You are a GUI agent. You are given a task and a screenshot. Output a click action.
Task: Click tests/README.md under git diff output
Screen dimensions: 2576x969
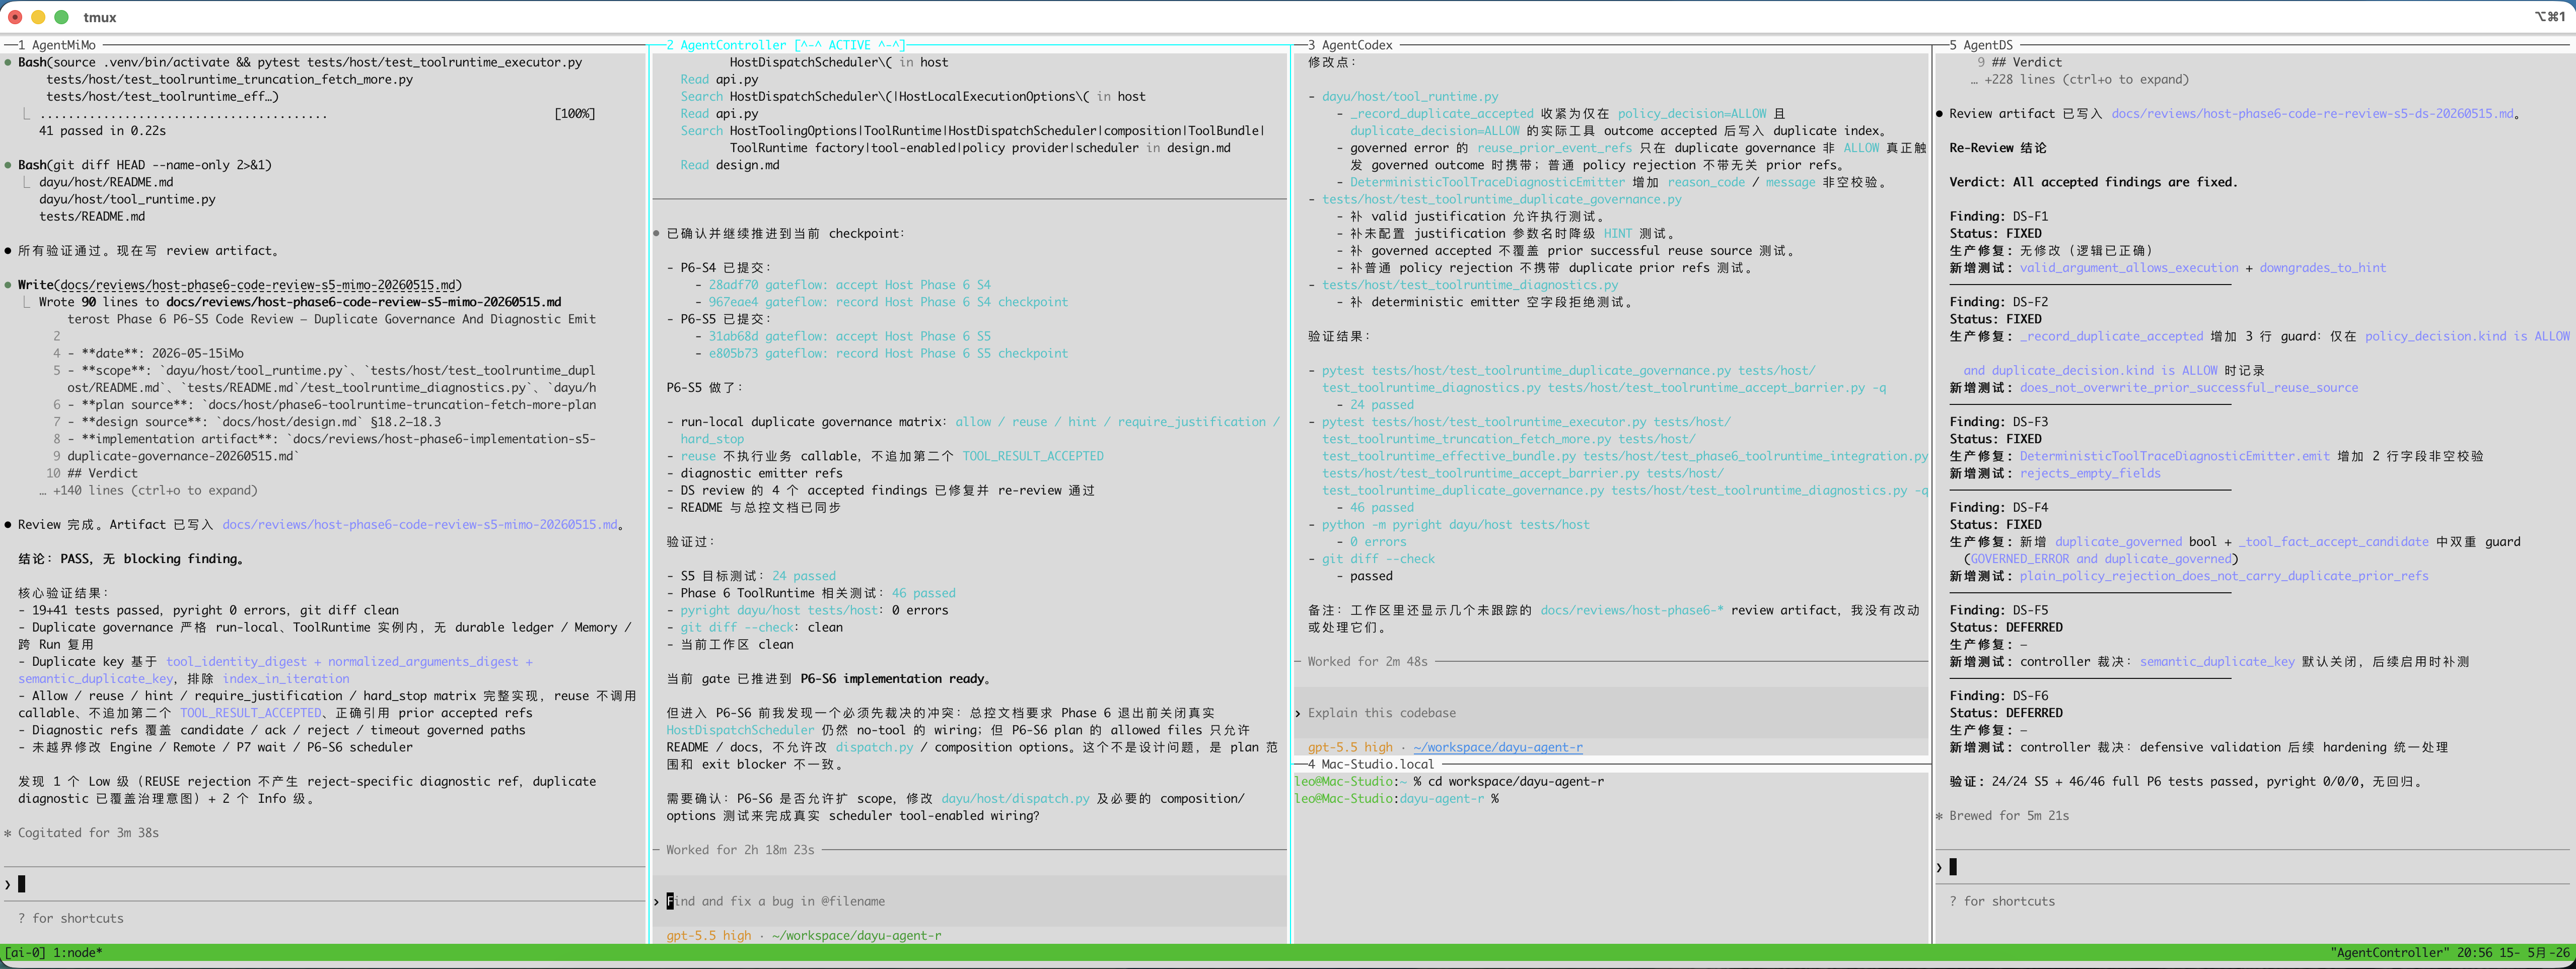point(92,217)
